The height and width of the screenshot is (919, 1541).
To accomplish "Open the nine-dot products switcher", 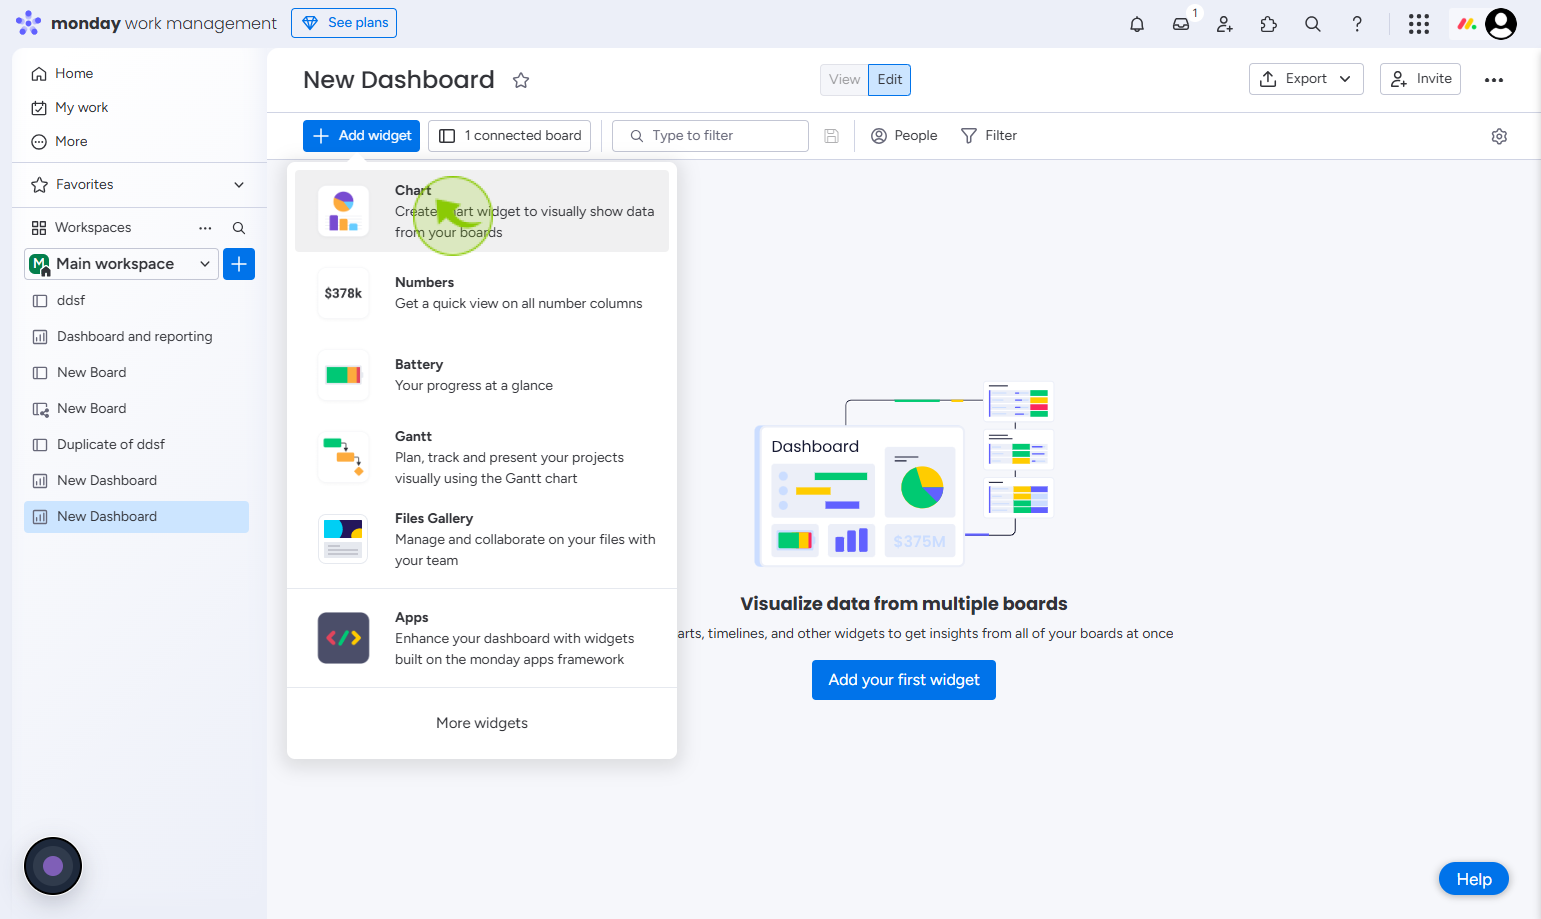I will (1419, 24).
